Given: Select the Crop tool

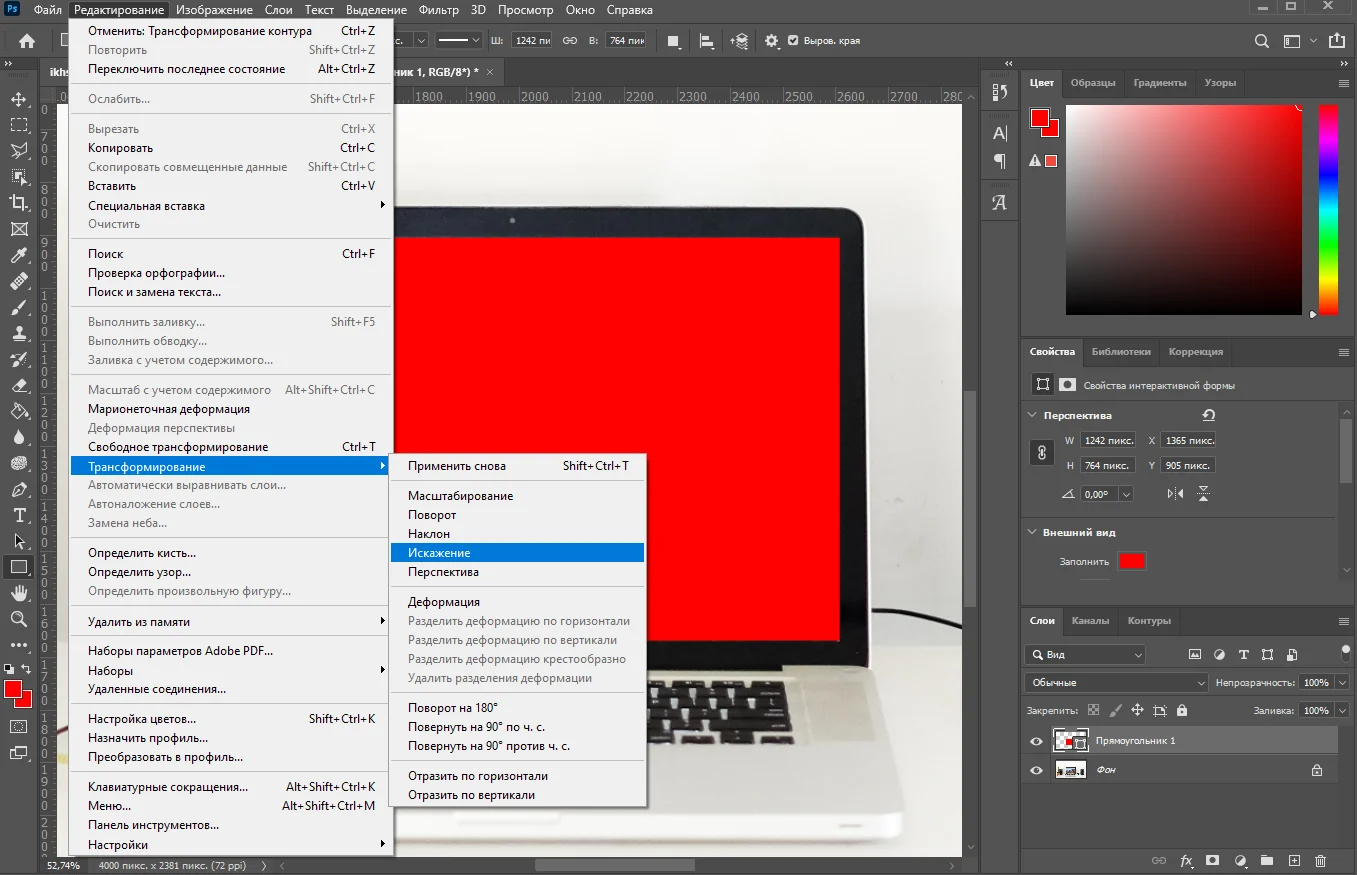Looking at the screenshot, I should (x=18, y=203).
